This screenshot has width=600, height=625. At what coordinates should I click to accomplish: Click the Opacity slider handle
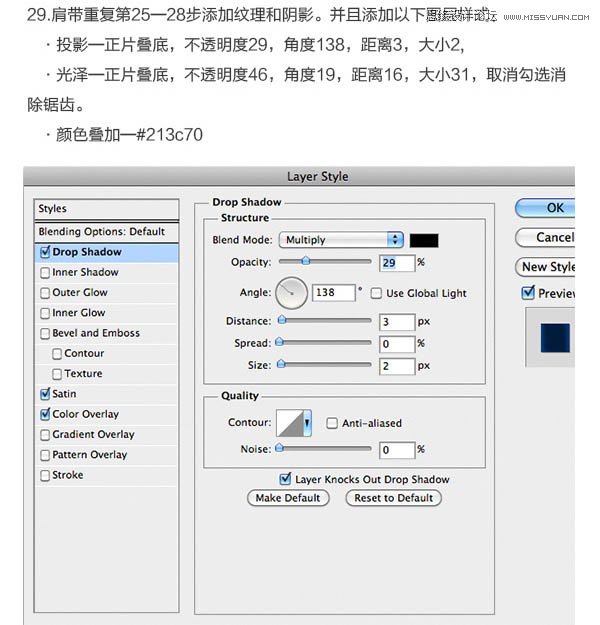306,261
